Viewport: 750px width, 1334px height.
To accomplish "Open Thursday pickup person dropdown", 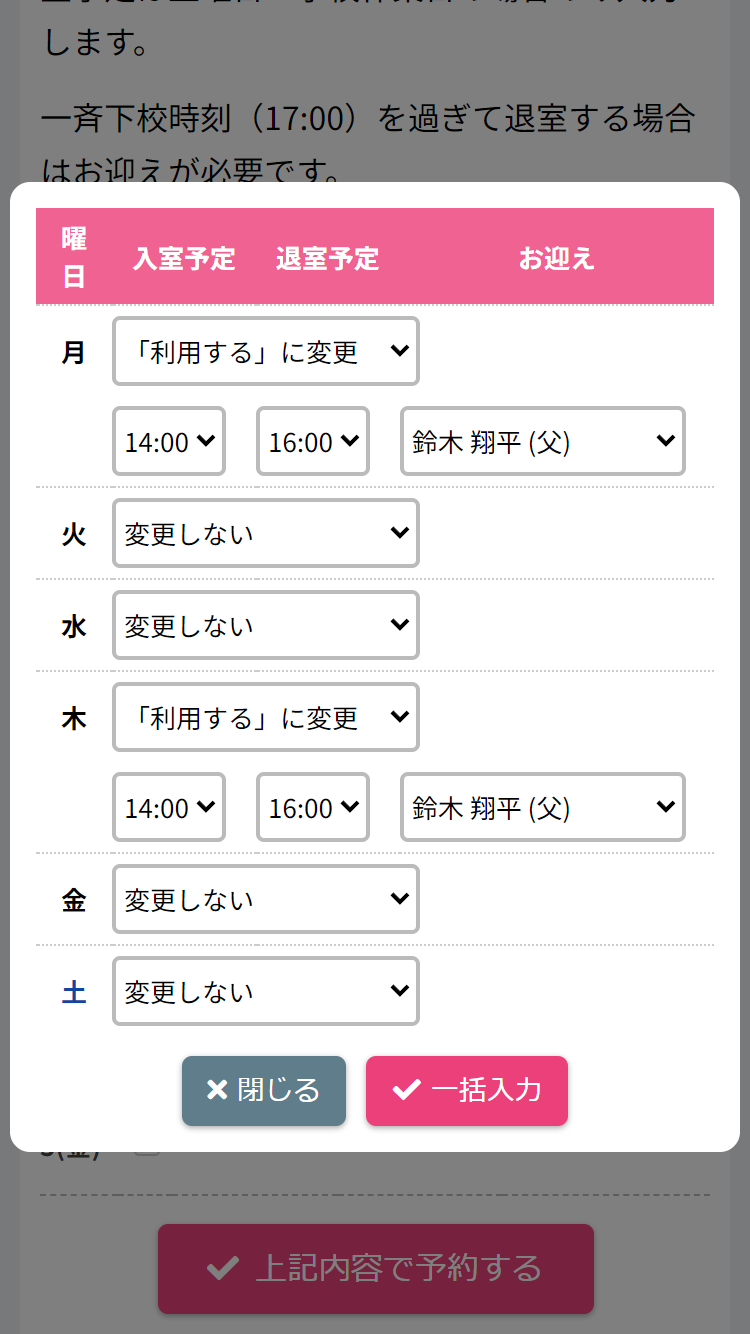I will point(543,807).
